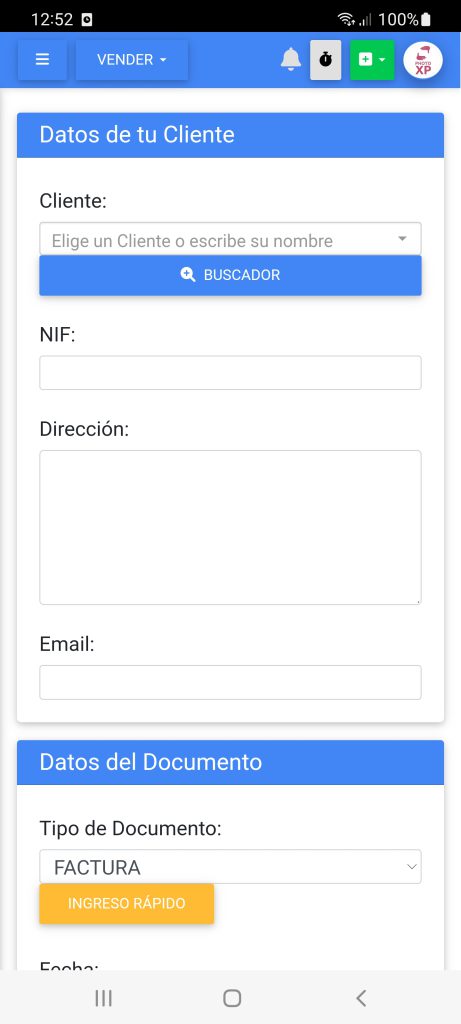Open the hamburger menu

42,59
